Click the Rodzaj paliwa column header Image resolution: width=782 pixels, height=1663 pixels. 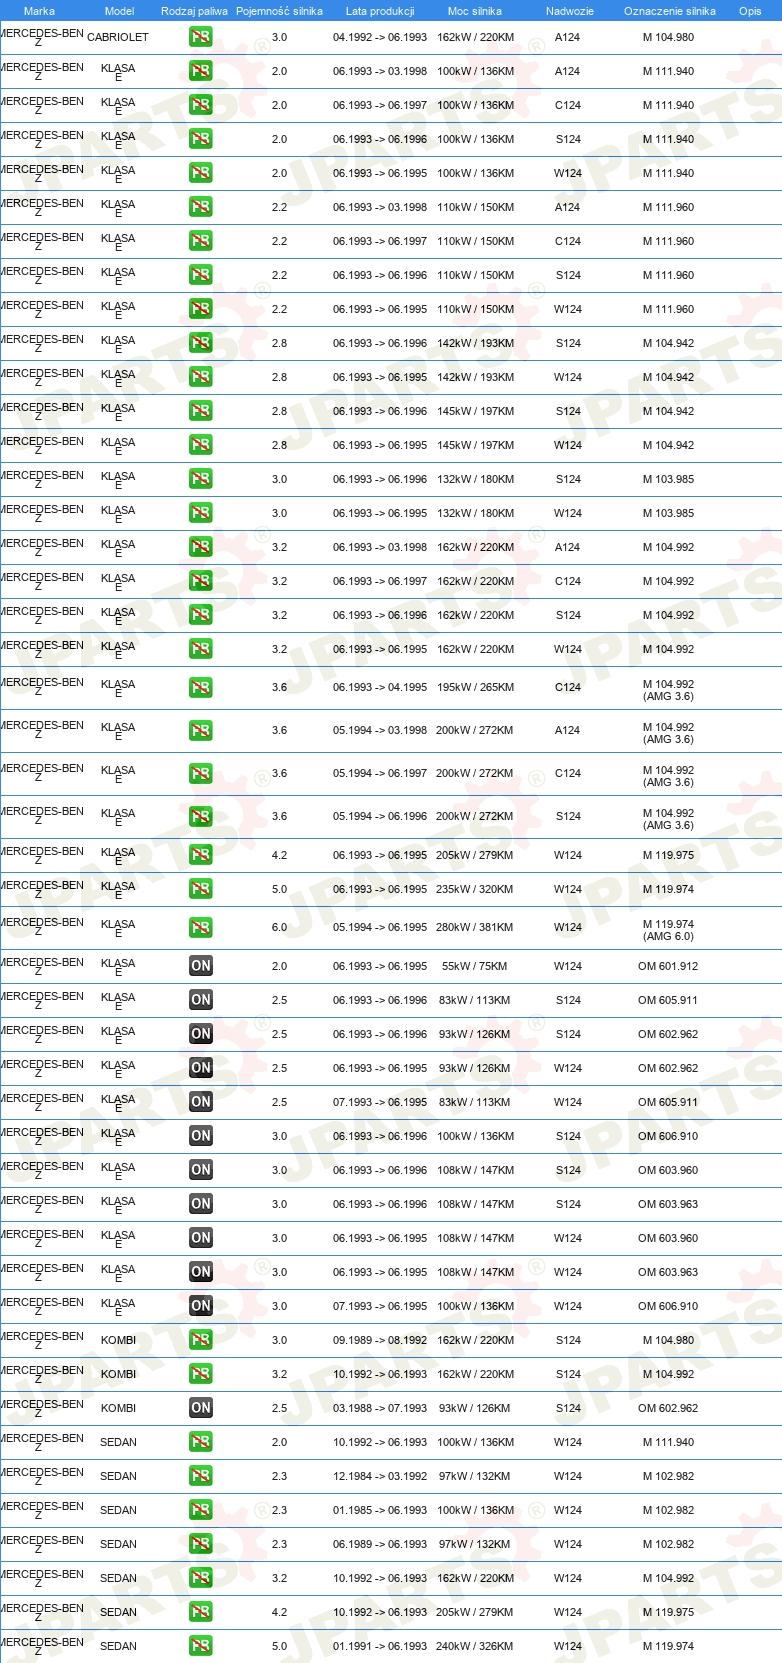click(194, 11)
